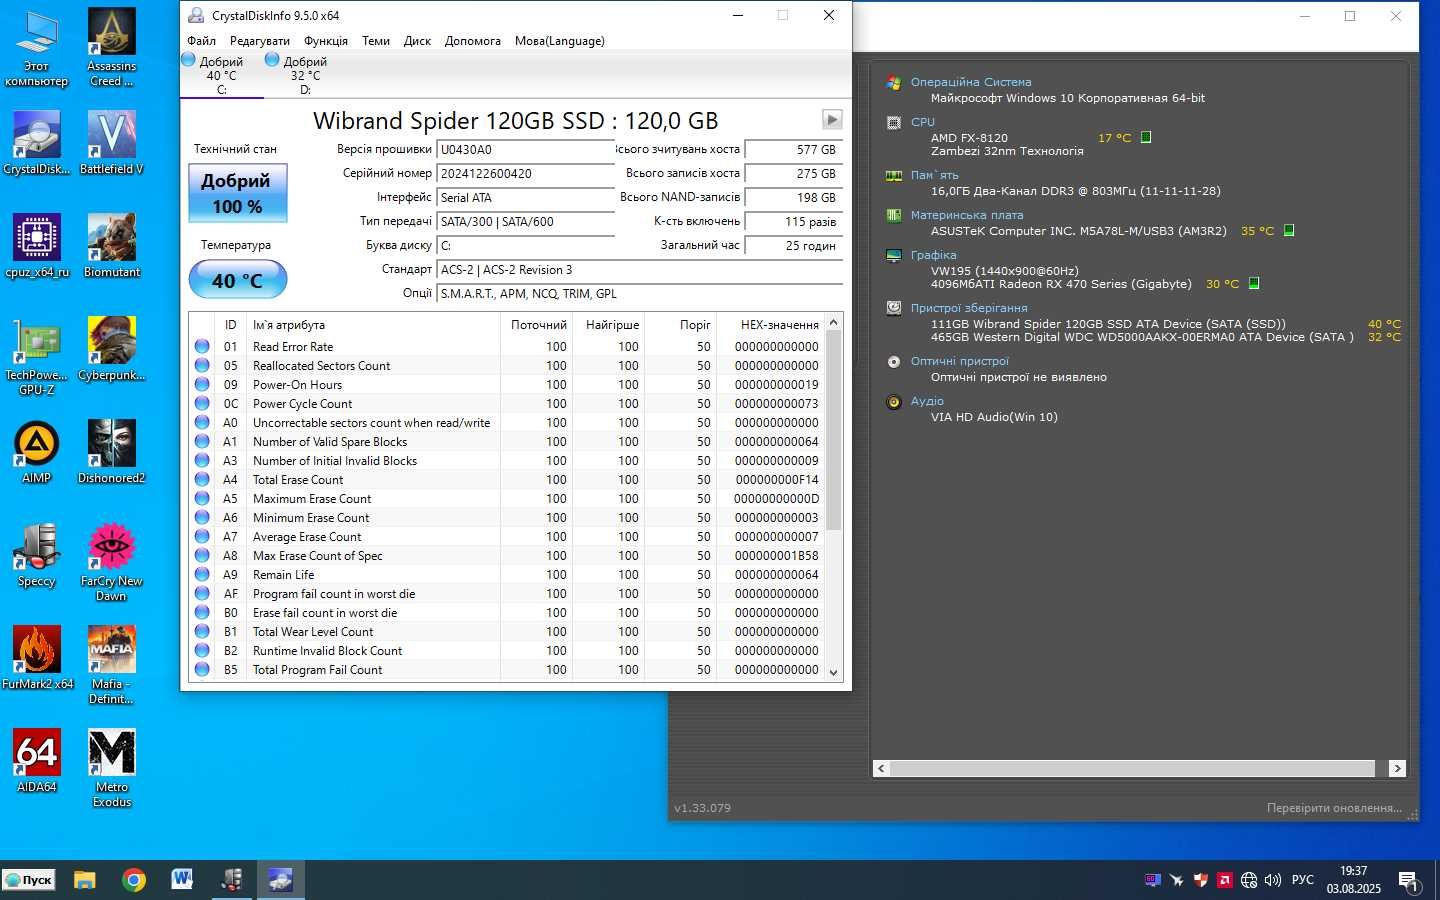The width and height of the screenshot is (1440, 900).
Task: Select the Assassins Creed desktop shortcut
Action: pos(111,48)
